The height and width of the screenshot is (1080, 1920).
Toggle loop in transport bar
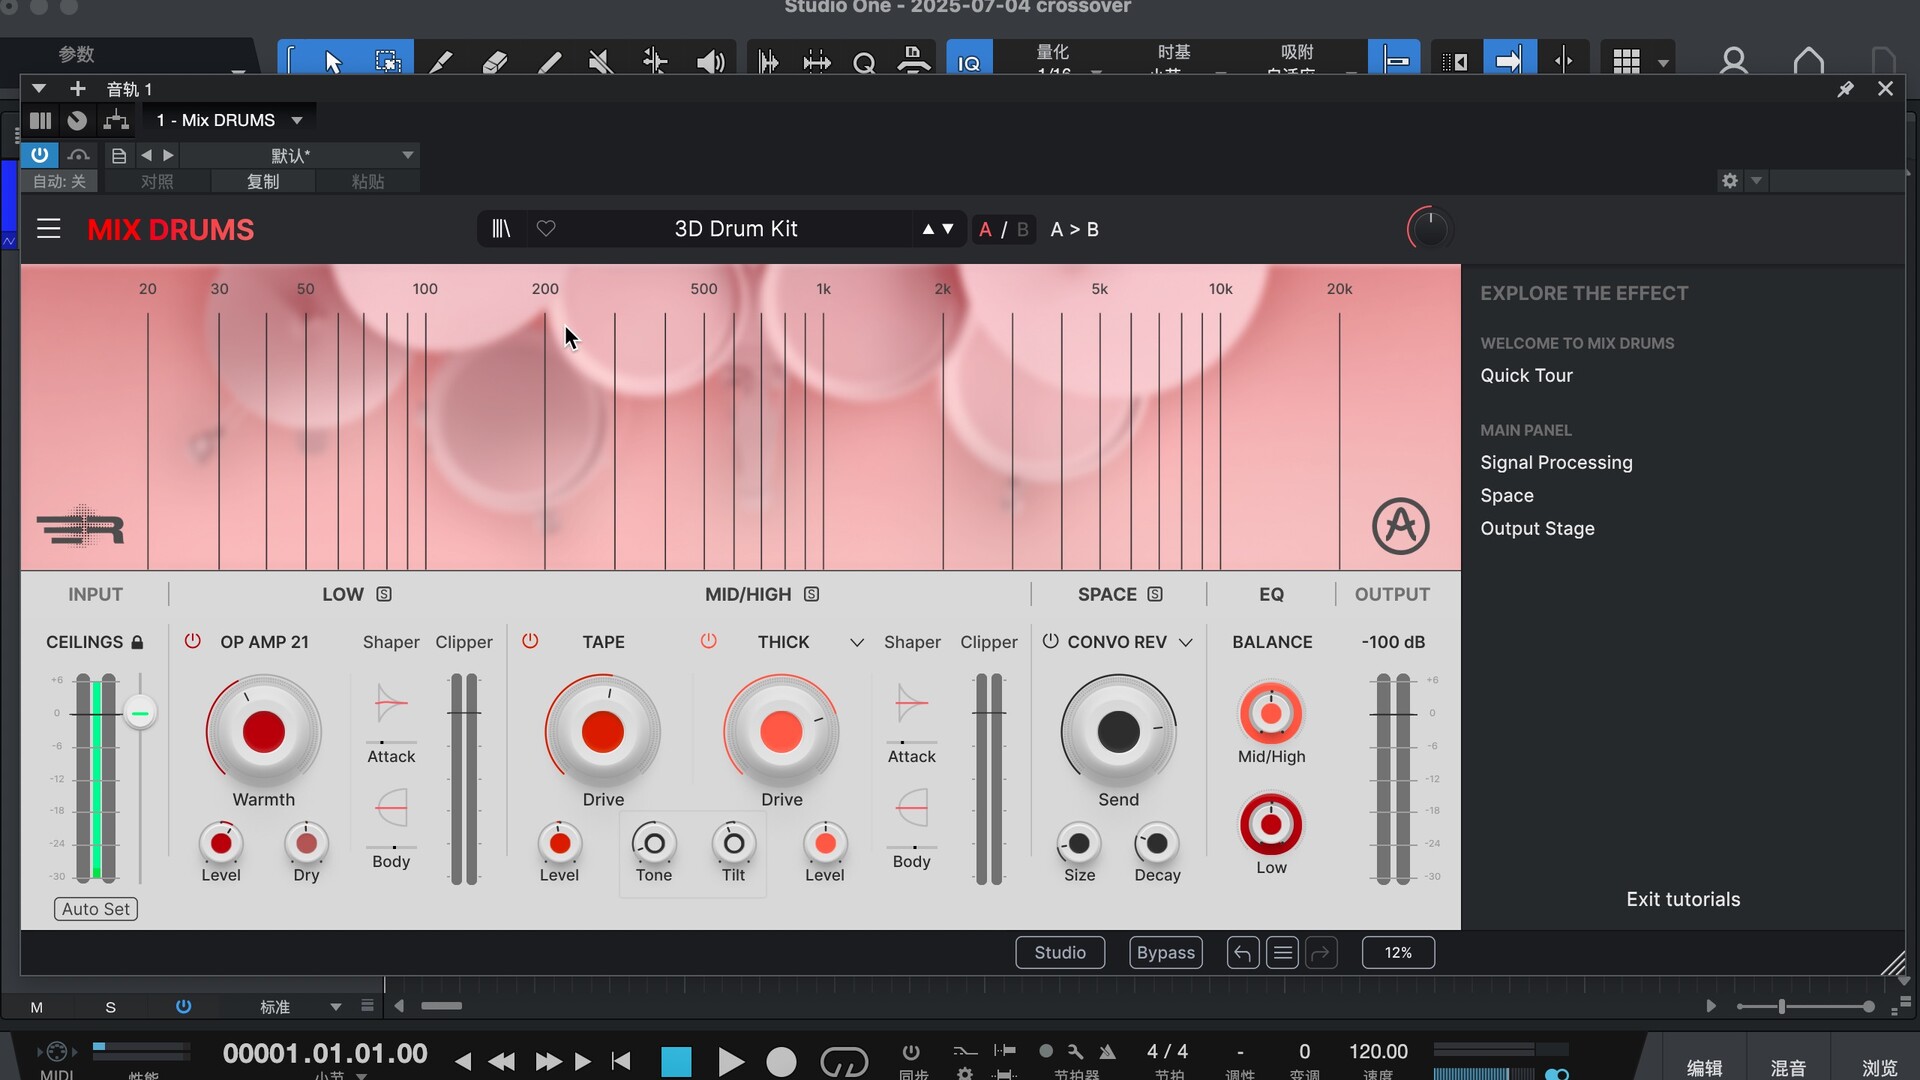coord(844,1061)
